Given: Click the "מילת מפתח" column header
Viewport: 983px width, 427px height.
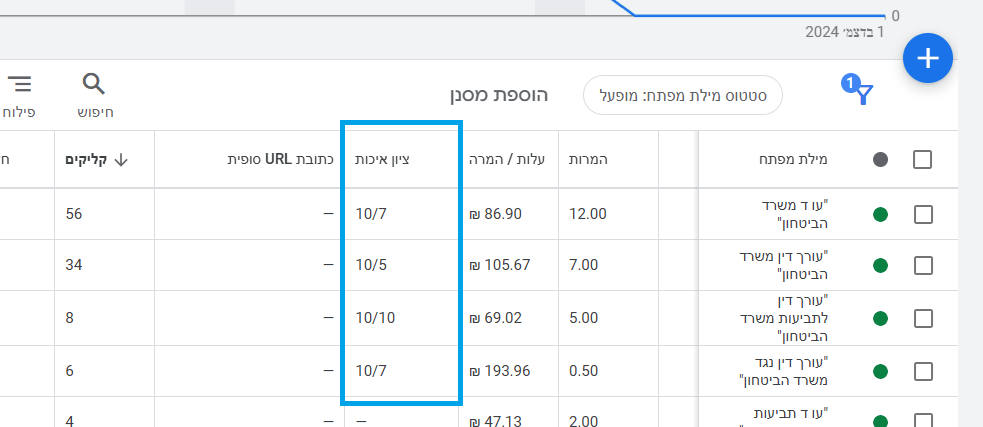Looking at the screenshot, I should tap(794, 160).
